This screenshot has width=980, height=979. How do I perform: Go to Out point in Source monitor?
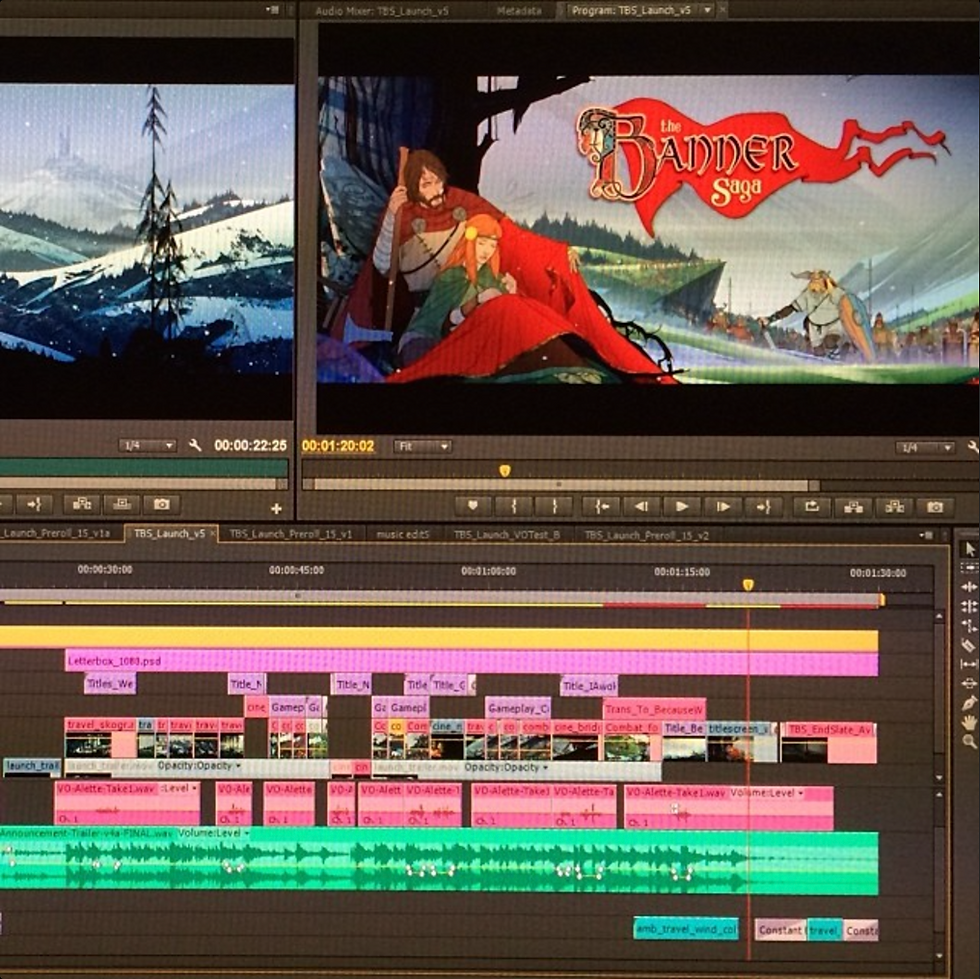[x=33, y=504]
